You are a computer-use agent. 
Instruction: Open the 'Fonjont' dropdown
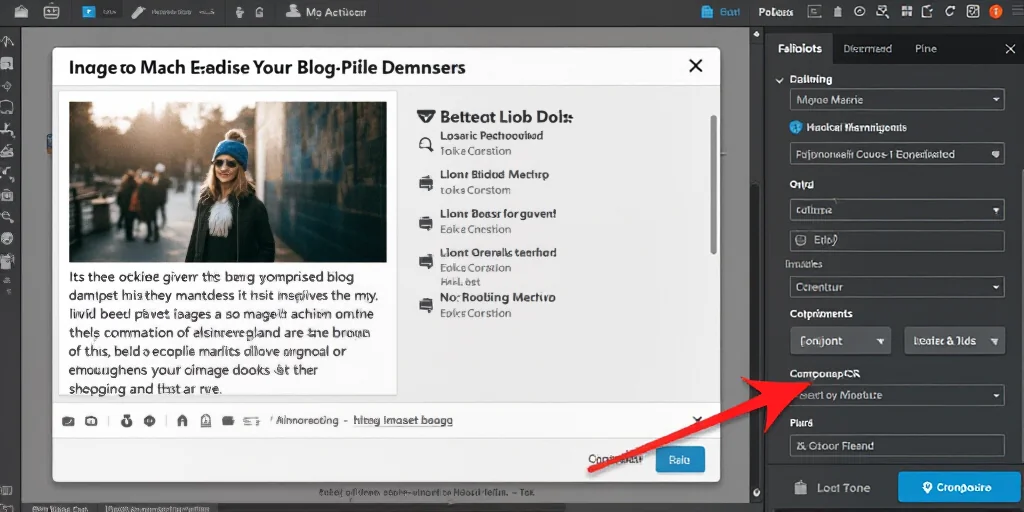click(840, 341)
